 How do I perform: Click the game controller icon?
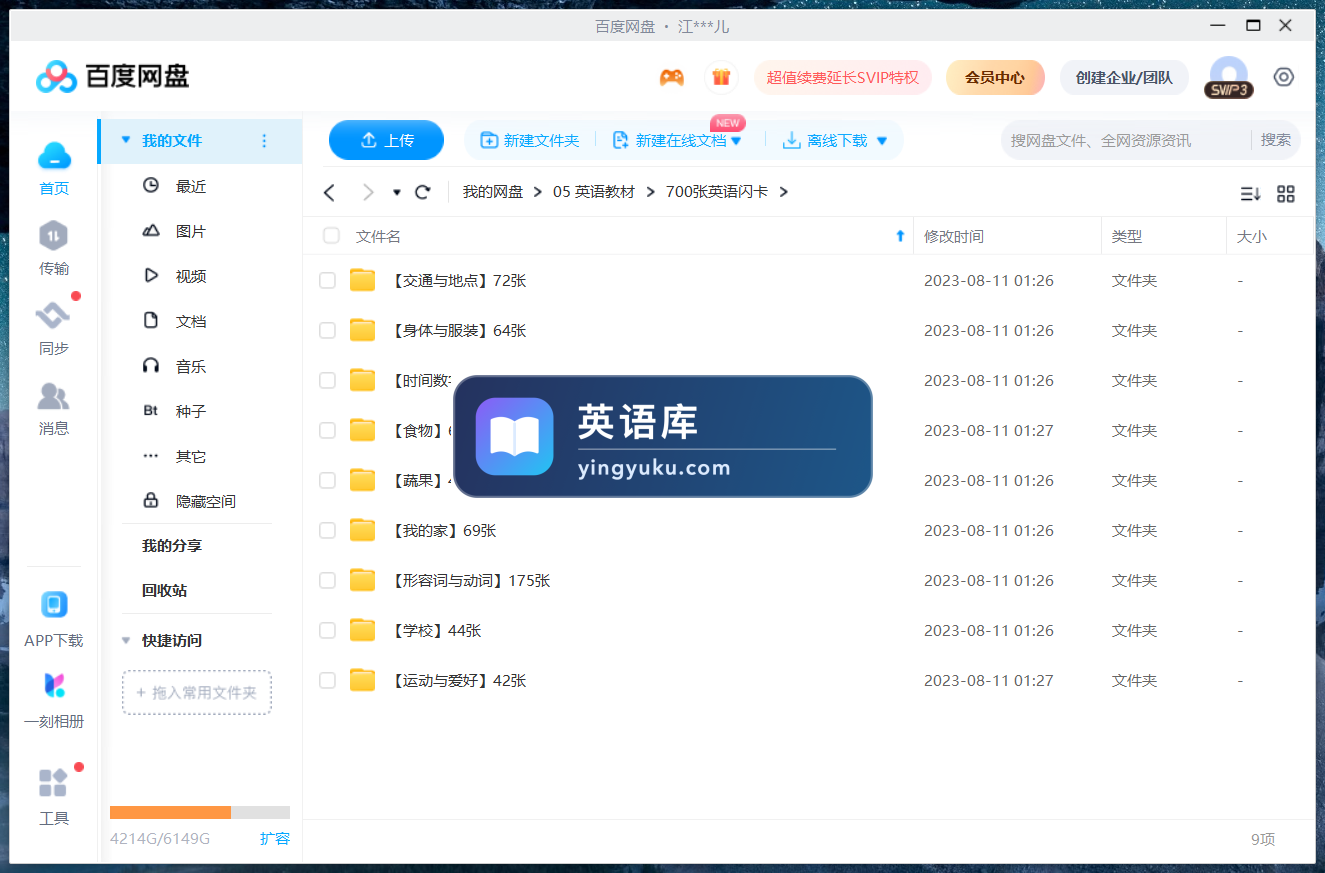[672, 77]
